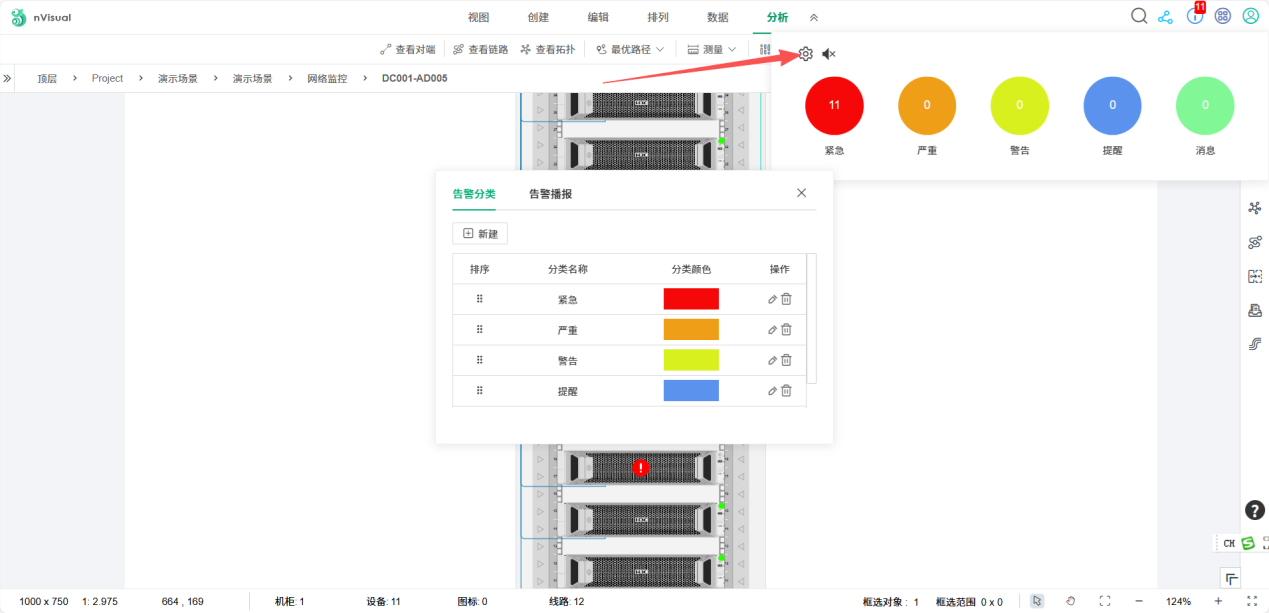This screenshot has width=1269, height=613.
Task: Click the nVisual logo
Action: point(42,17)
